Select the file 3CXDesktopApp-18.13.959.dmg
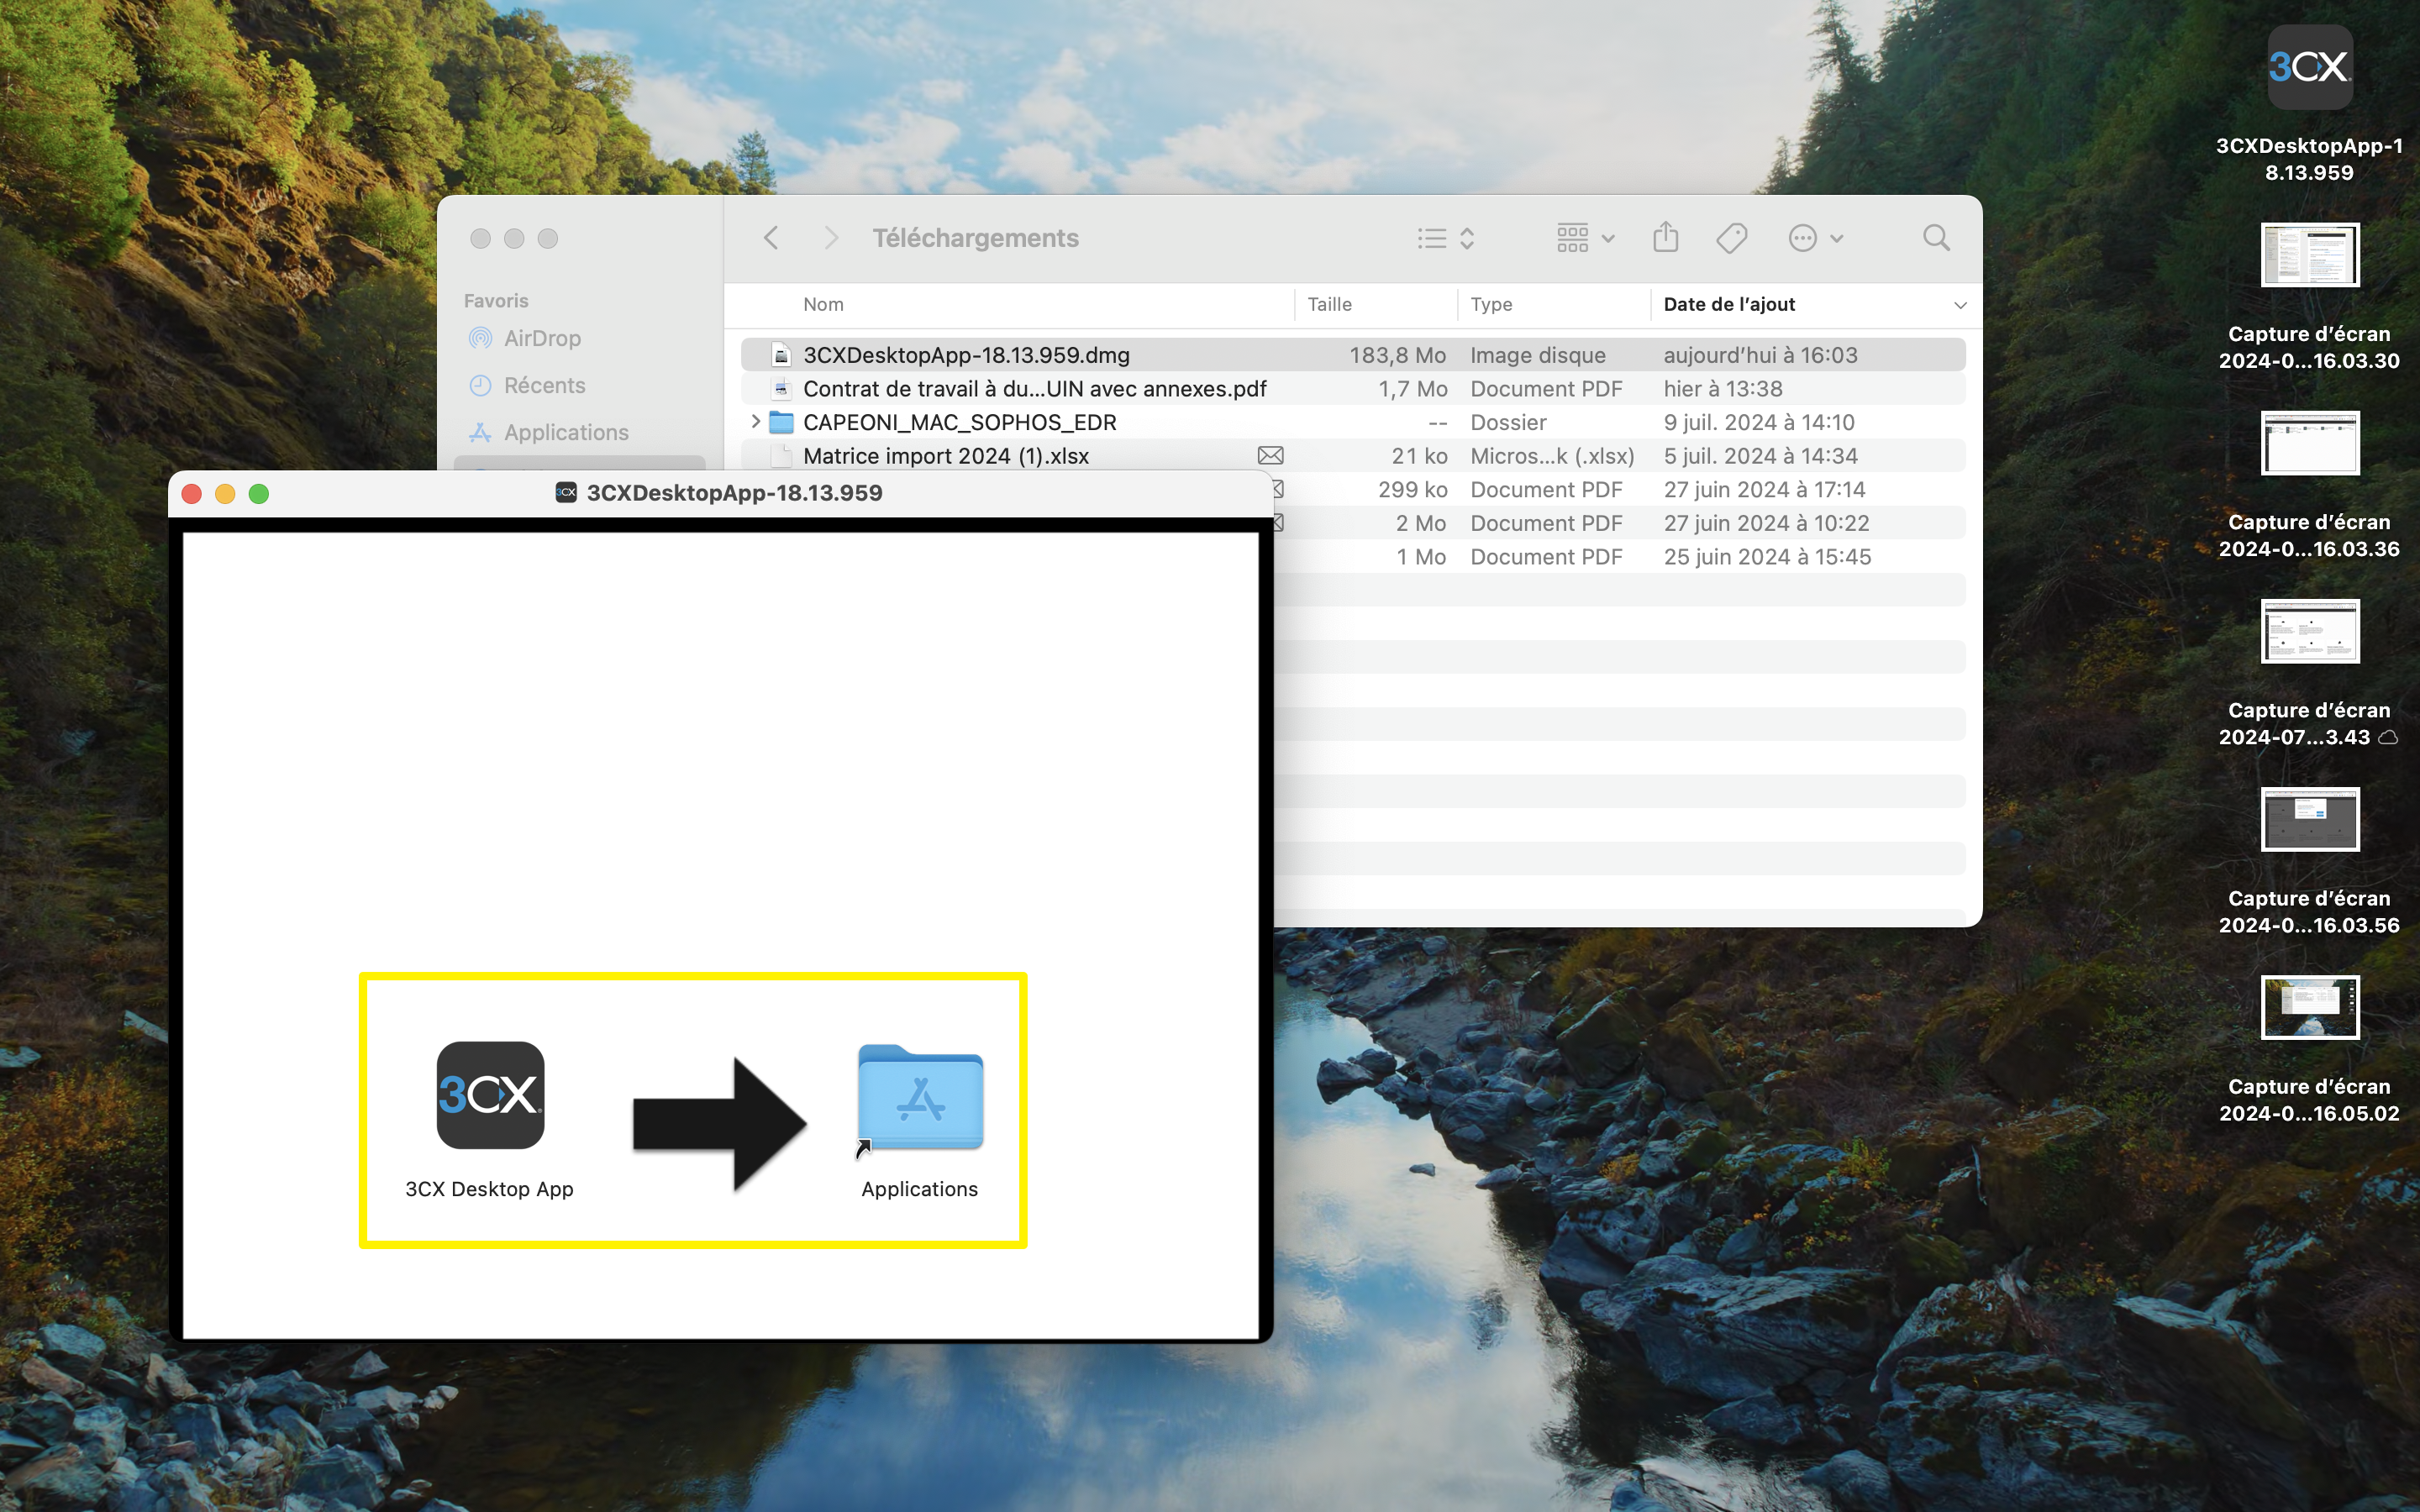 [966, 355]
